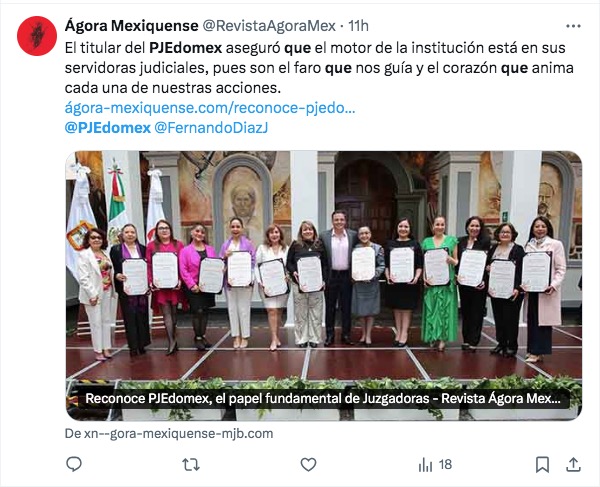Click the tweet body text to open the post
This screenshot has height=487, width=600.
pos(319,68)
